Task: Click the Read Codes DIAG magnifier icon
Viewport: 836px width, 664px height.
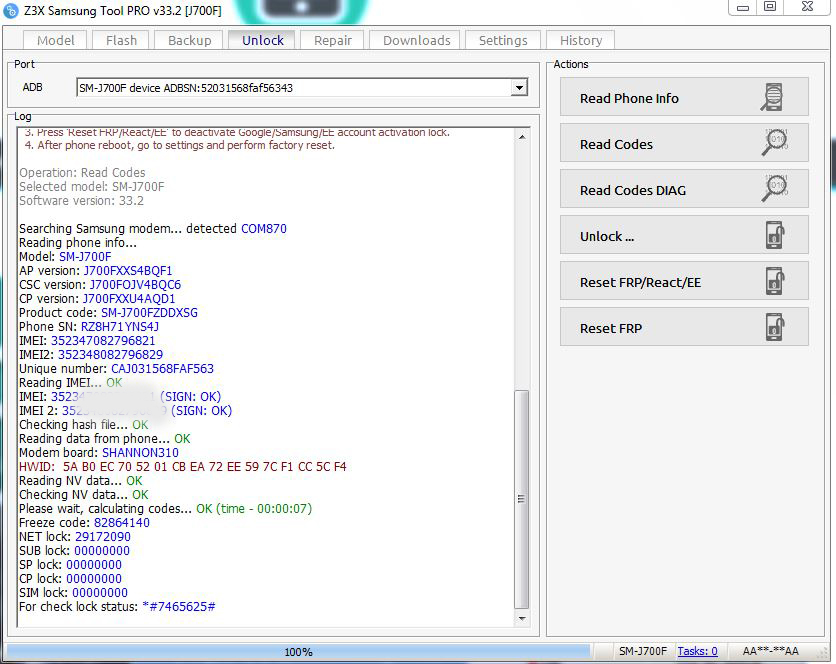Action: [775, 188]
